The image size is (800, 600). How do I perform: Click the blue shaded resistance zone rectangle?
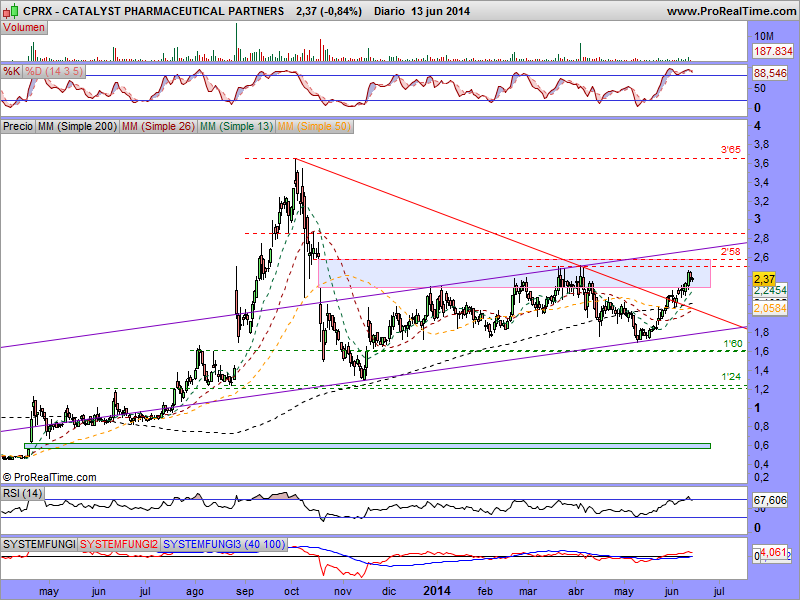coord(514,273)
